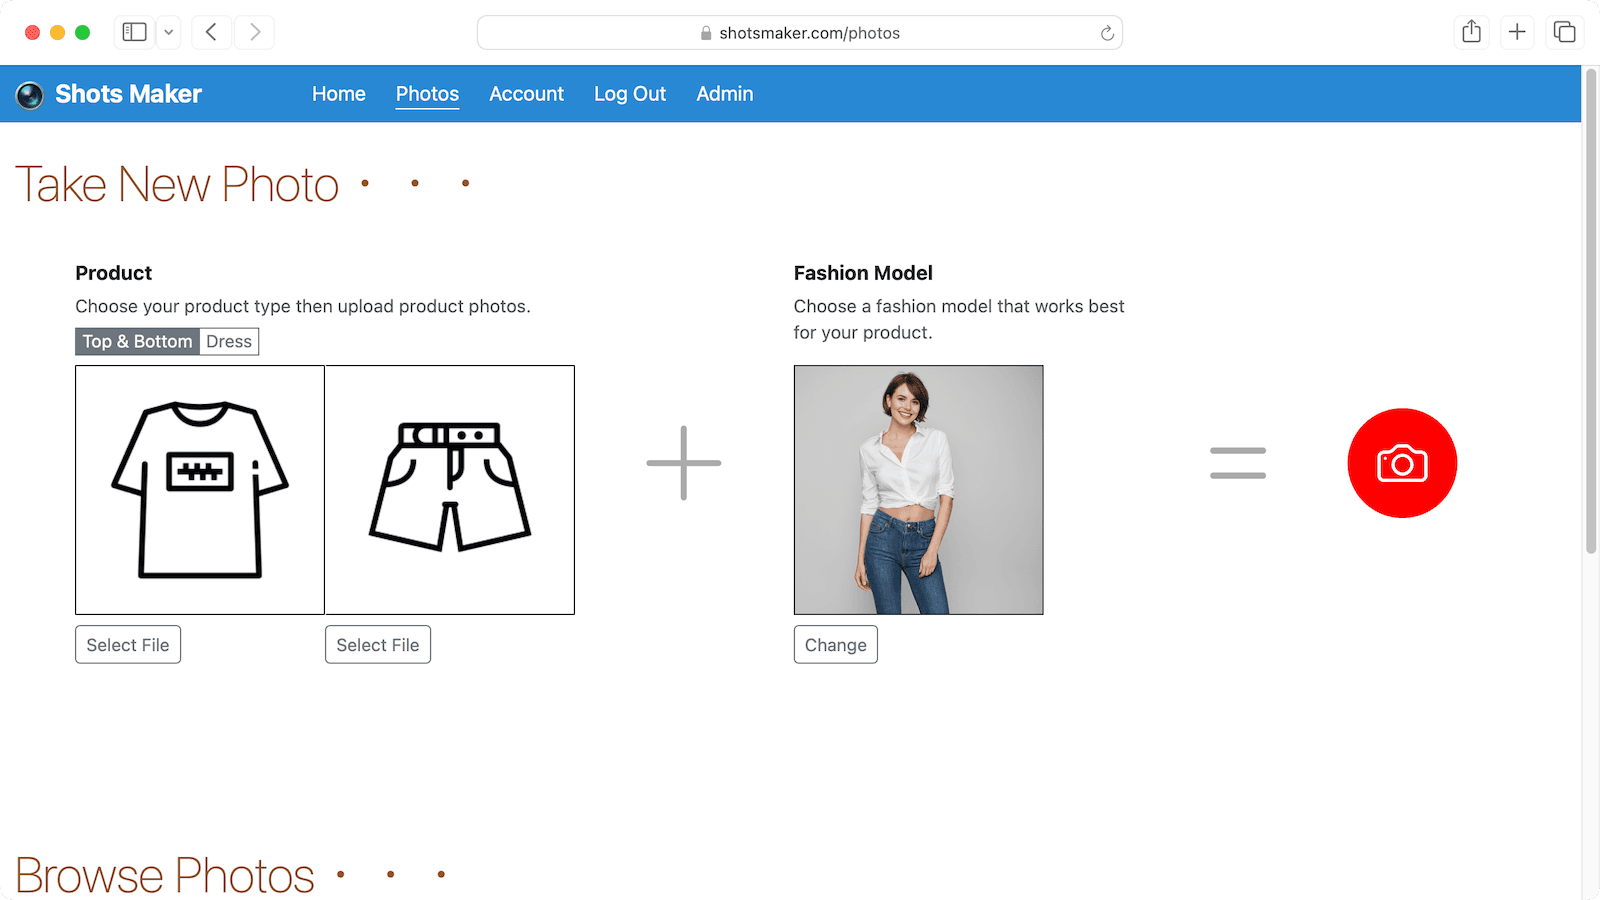Switch product type to Dress
Screen dimensions: 1600x900
click(228, 341)
